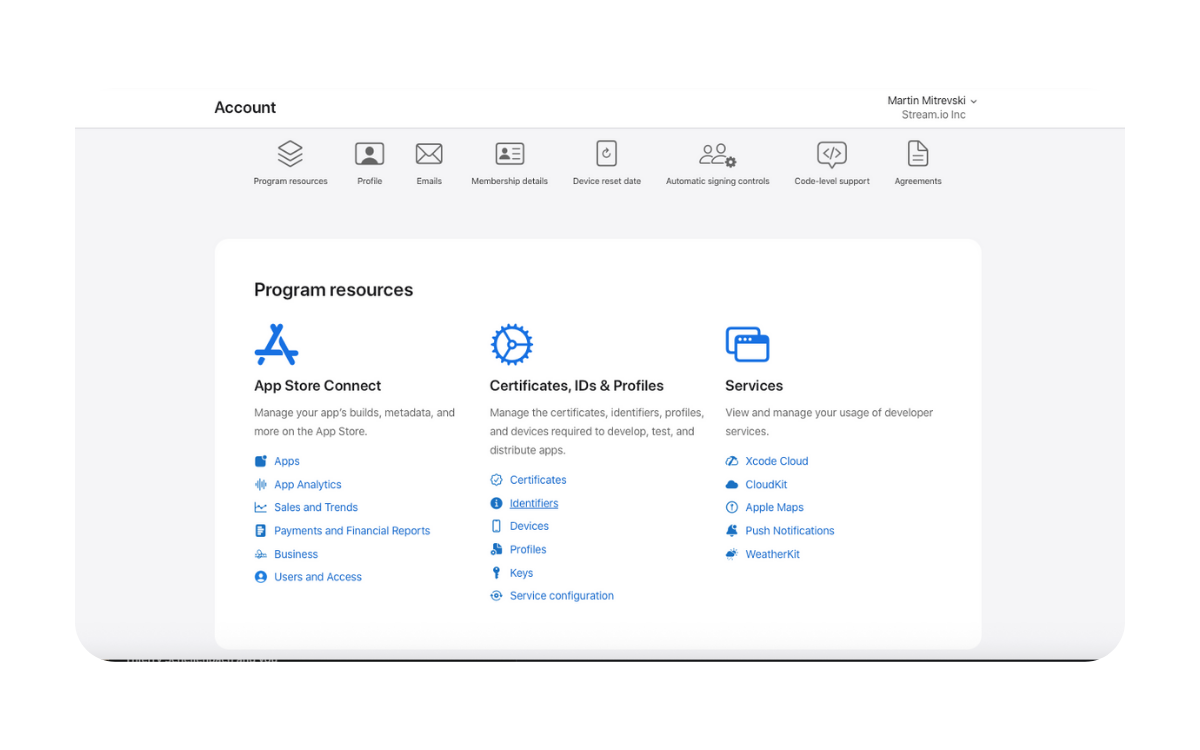Click the Sales and Trends chart icon
The height and width of the screenshot is (750, 1200).
tap(261, 508)
